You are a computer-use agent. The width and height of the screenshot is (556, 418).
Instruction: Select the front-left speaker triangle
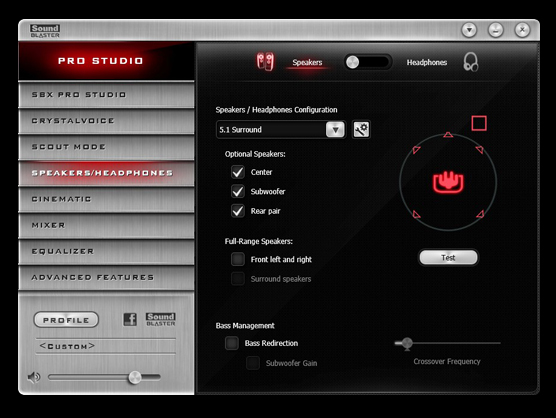pos(417,150)
